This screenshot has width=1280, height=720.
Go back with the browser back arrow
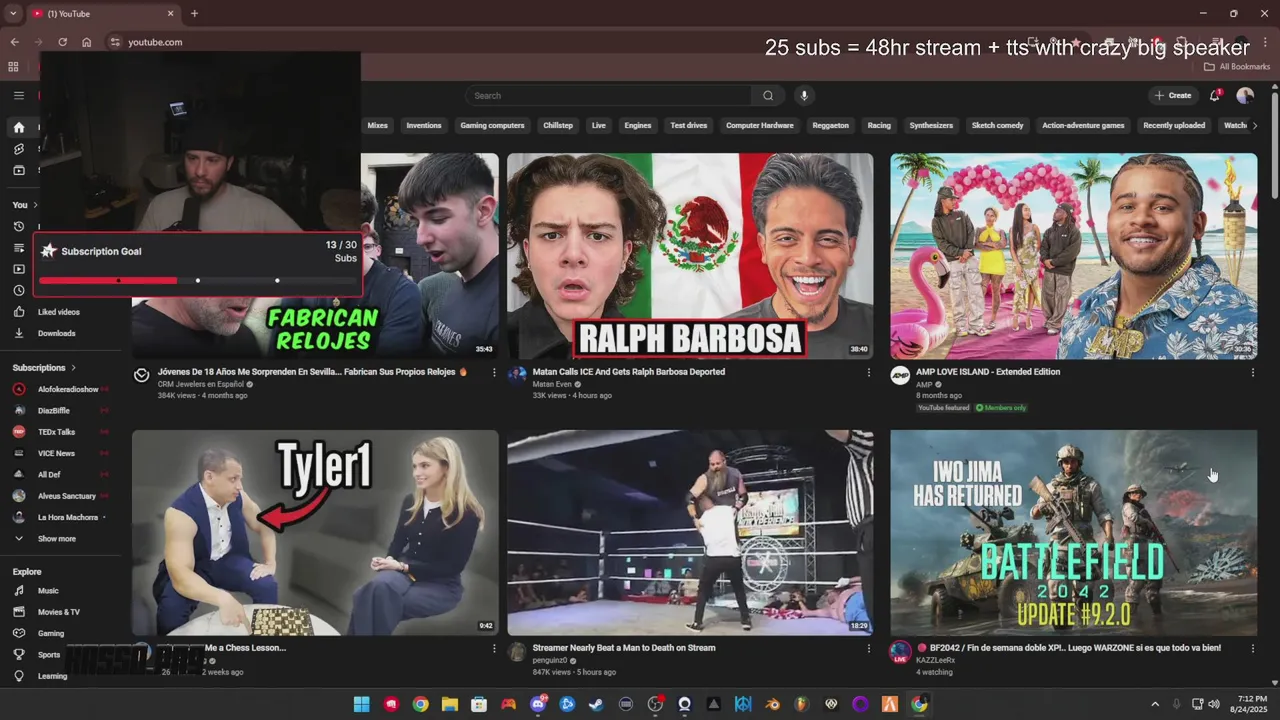(14, 42)
